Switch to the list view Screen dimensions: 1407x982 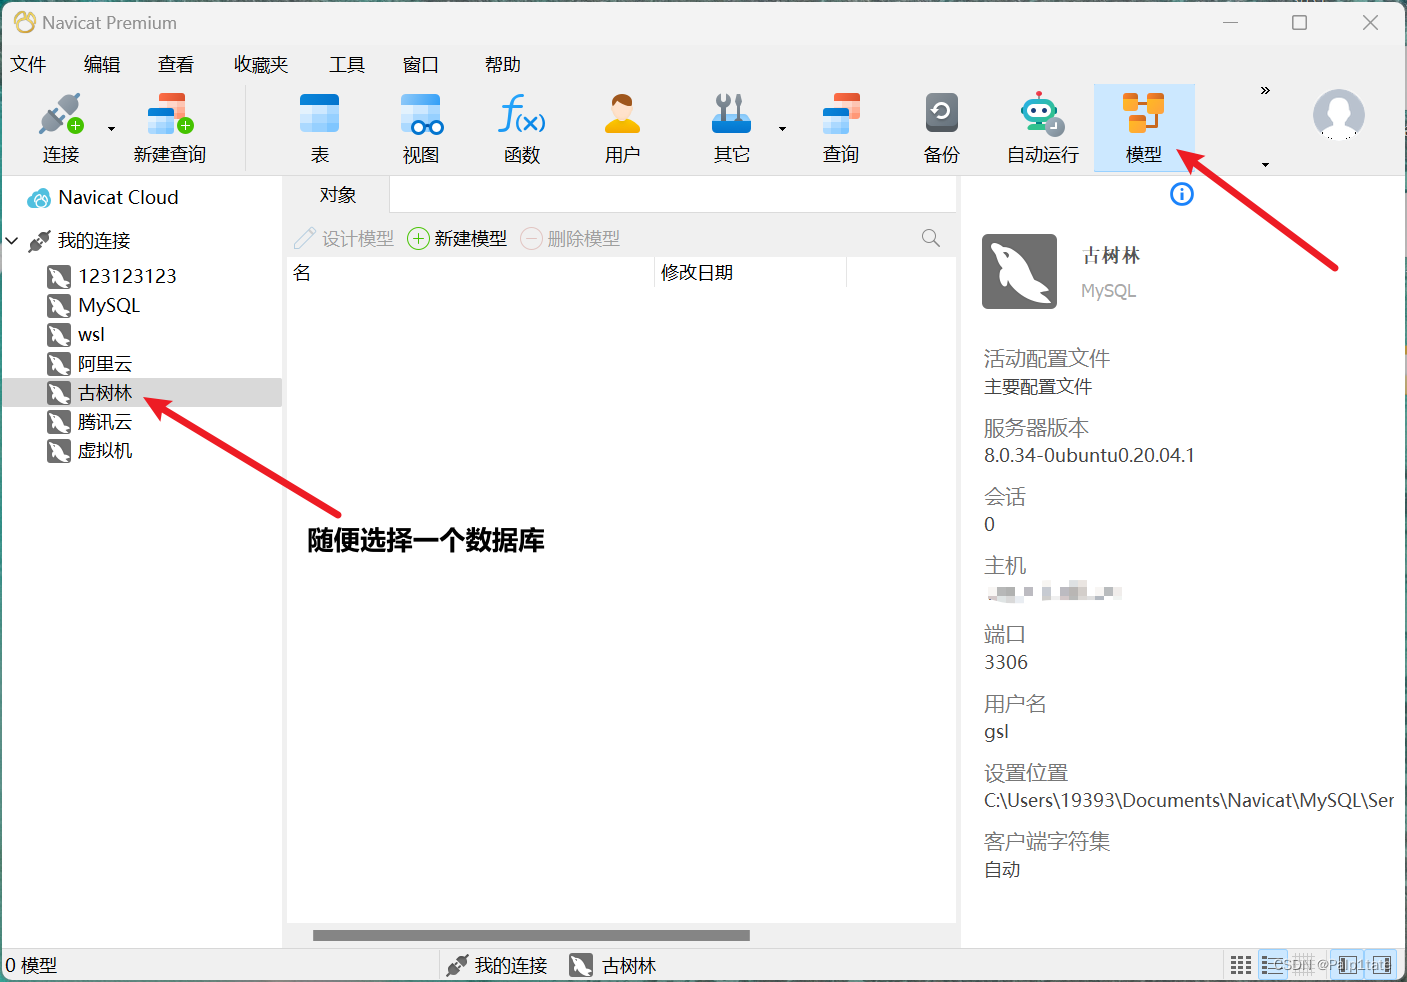point(1273,965)
